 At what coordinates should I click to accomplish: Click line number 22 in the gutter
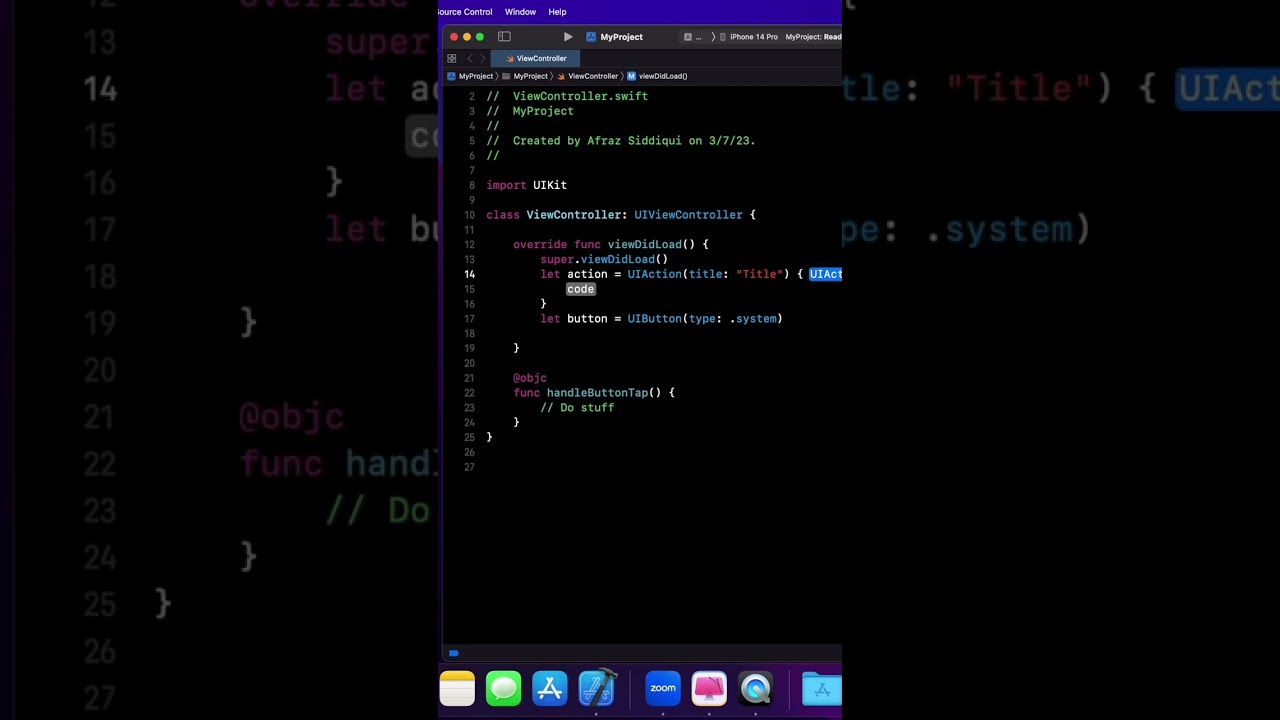coord(470,393)
